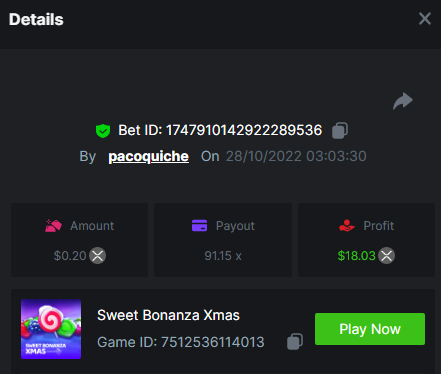Click the 91.15 x payout value
Viewport: 441px width, 374px height.
[223, 256]
